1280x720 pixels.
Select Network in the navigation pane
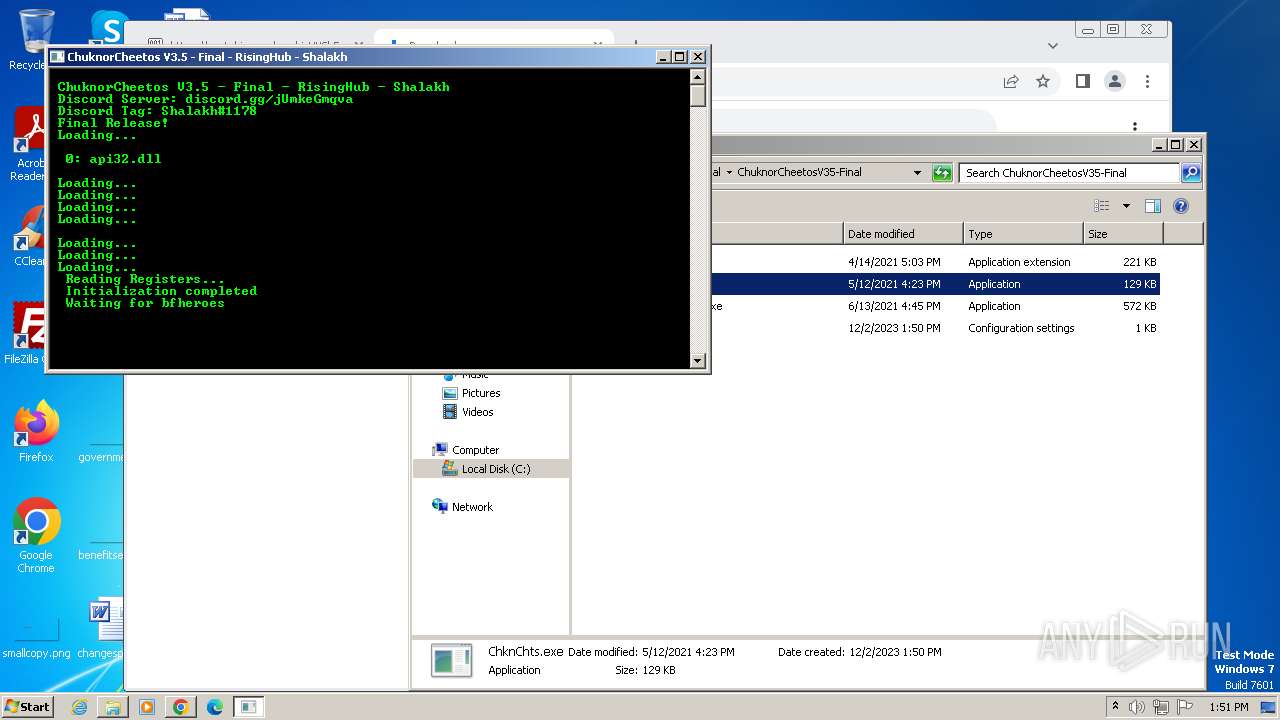point(462,507)
